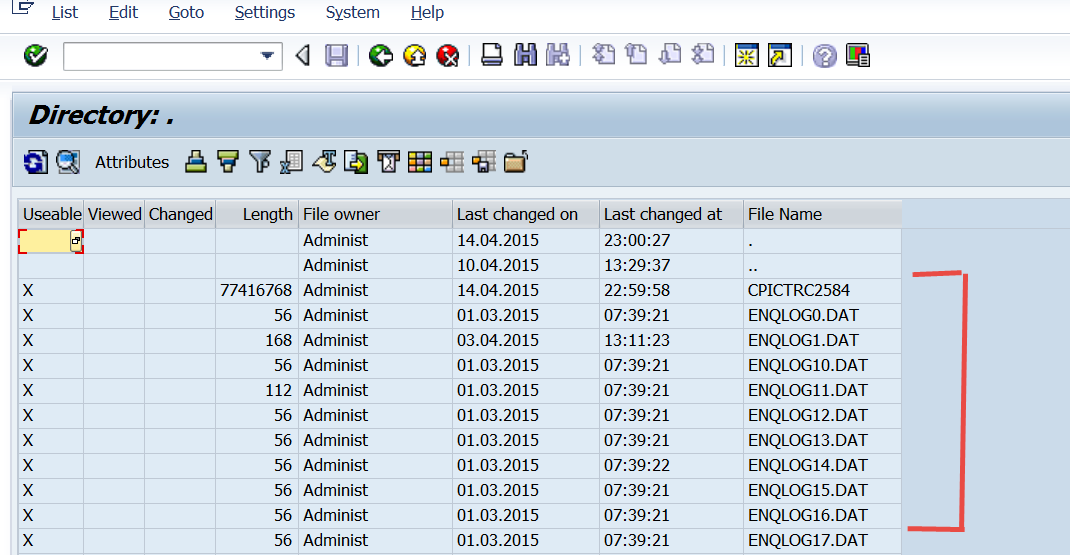Click the Help question mark icon
This screenshot has height=555, width=1070.
(824, 55)
